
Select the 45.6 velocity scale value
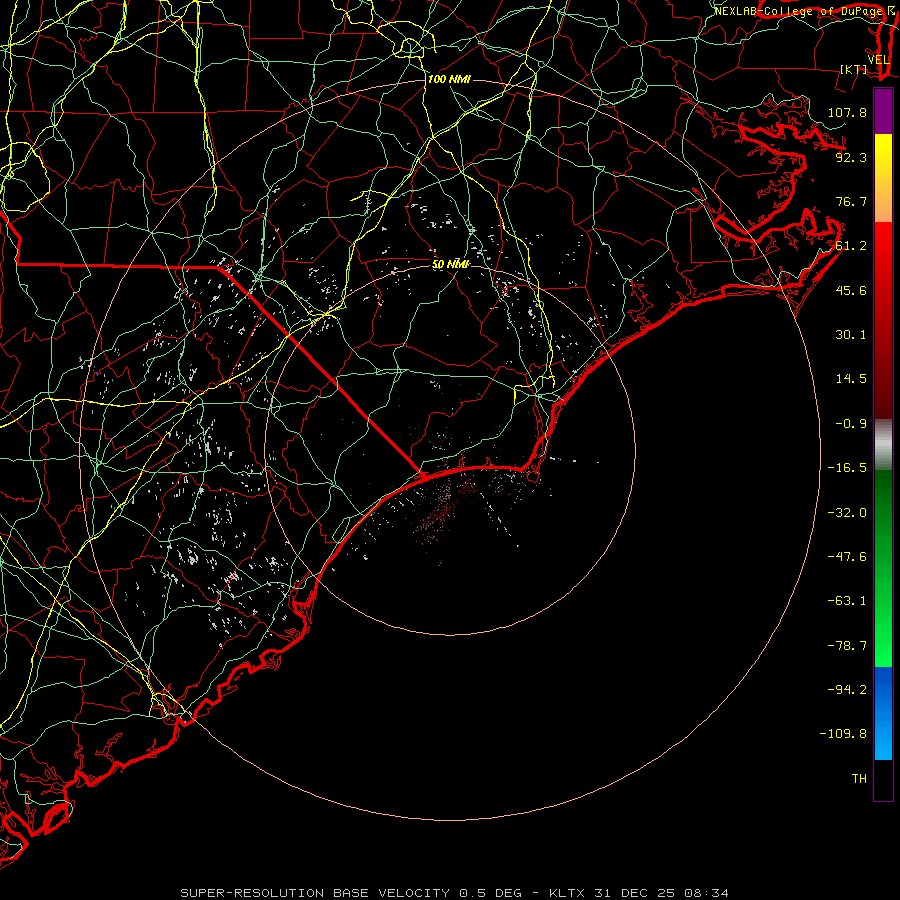click(851, 290)
